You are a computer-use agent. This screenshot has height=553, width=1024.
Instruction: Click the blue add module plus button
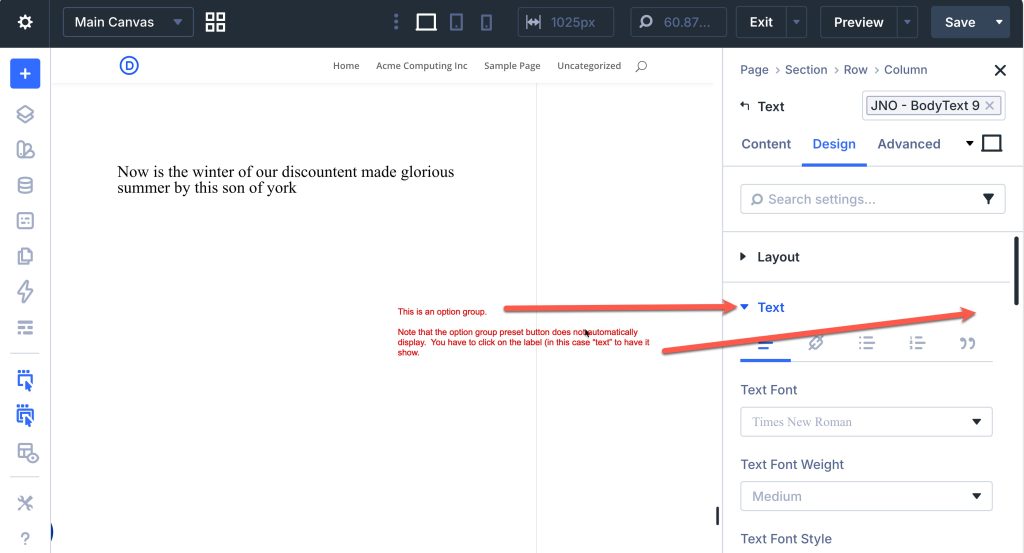point(25,74)
